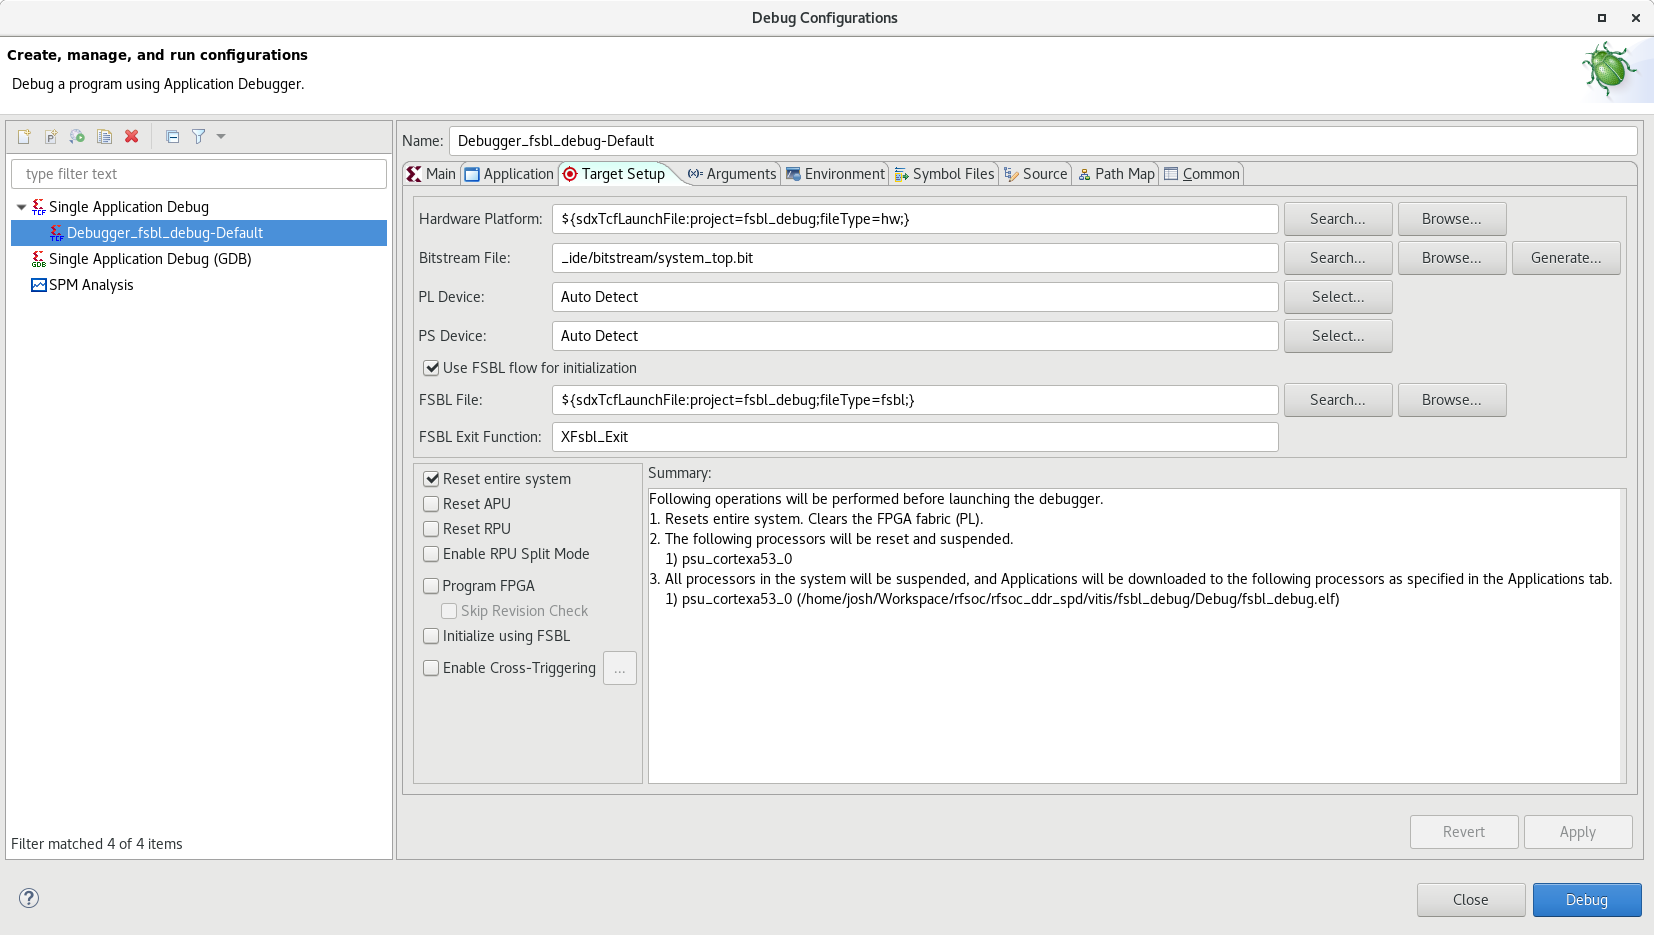Toggle the Reset entire system checkbox
The height and width of the screenshot is (935, 1654).
click(432, 479)
